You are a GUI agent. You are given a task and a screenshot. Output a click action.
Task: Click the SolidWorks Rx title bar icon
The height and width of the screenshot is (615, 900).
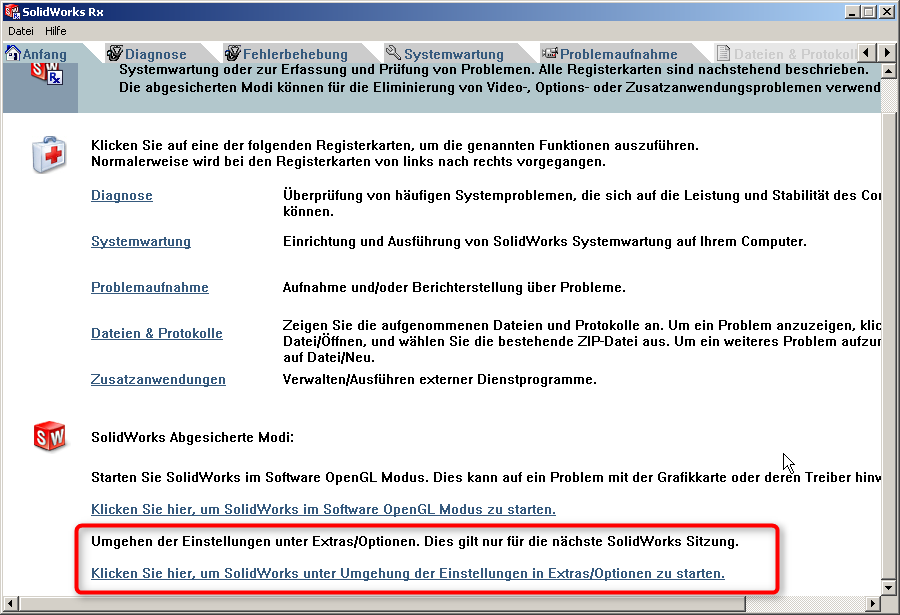click(11, 11)
